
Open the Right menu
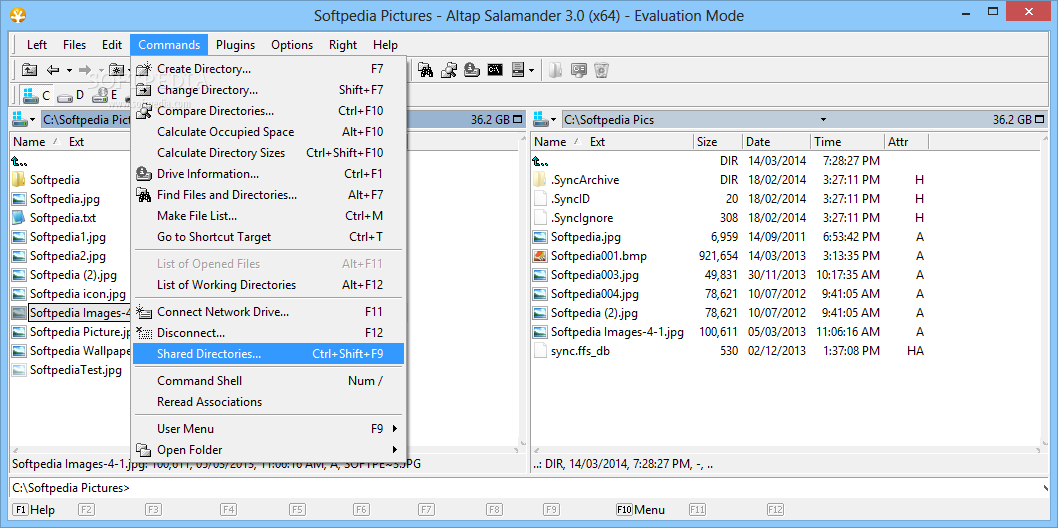coord(343,45)
